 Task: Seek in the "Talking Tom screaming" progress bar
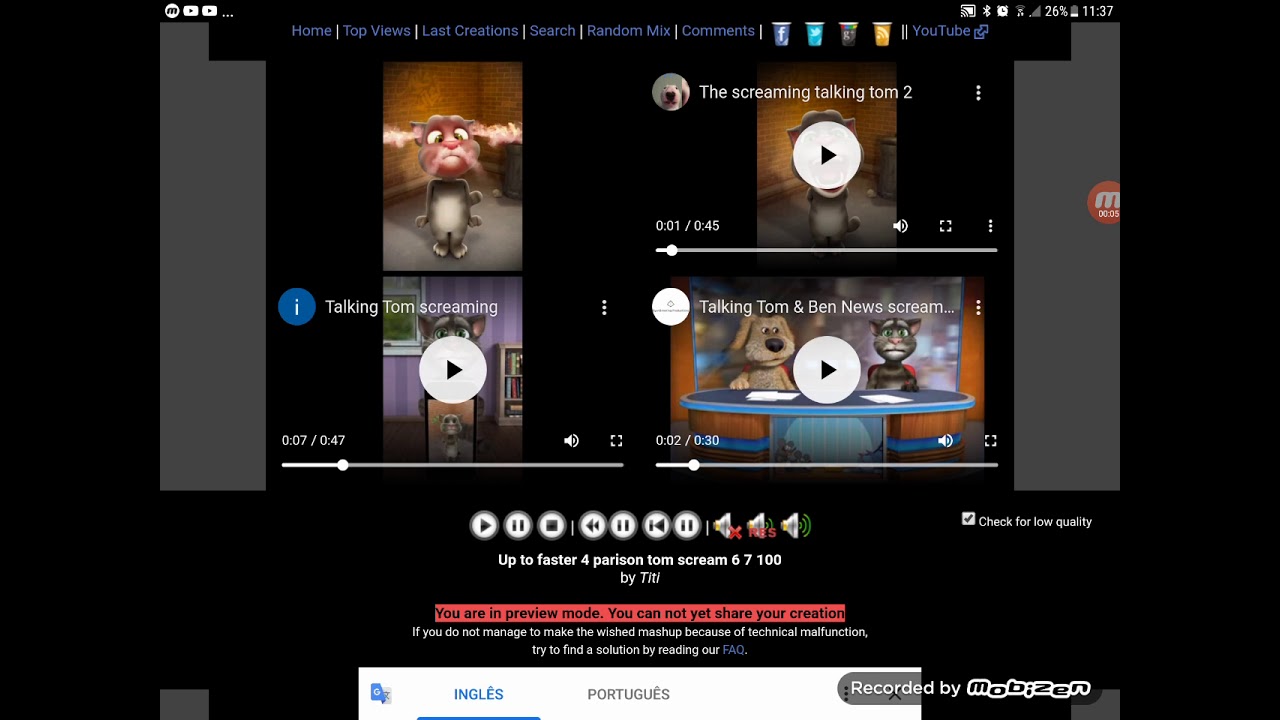(453, 465)
